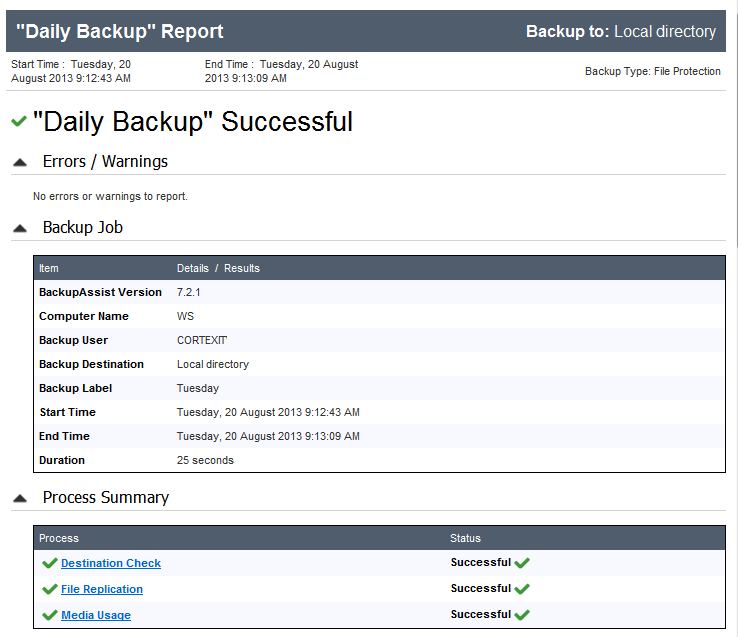The height and width of the screenshot is (637, 738).
Task: Click the Process column header
Action: 59,538
